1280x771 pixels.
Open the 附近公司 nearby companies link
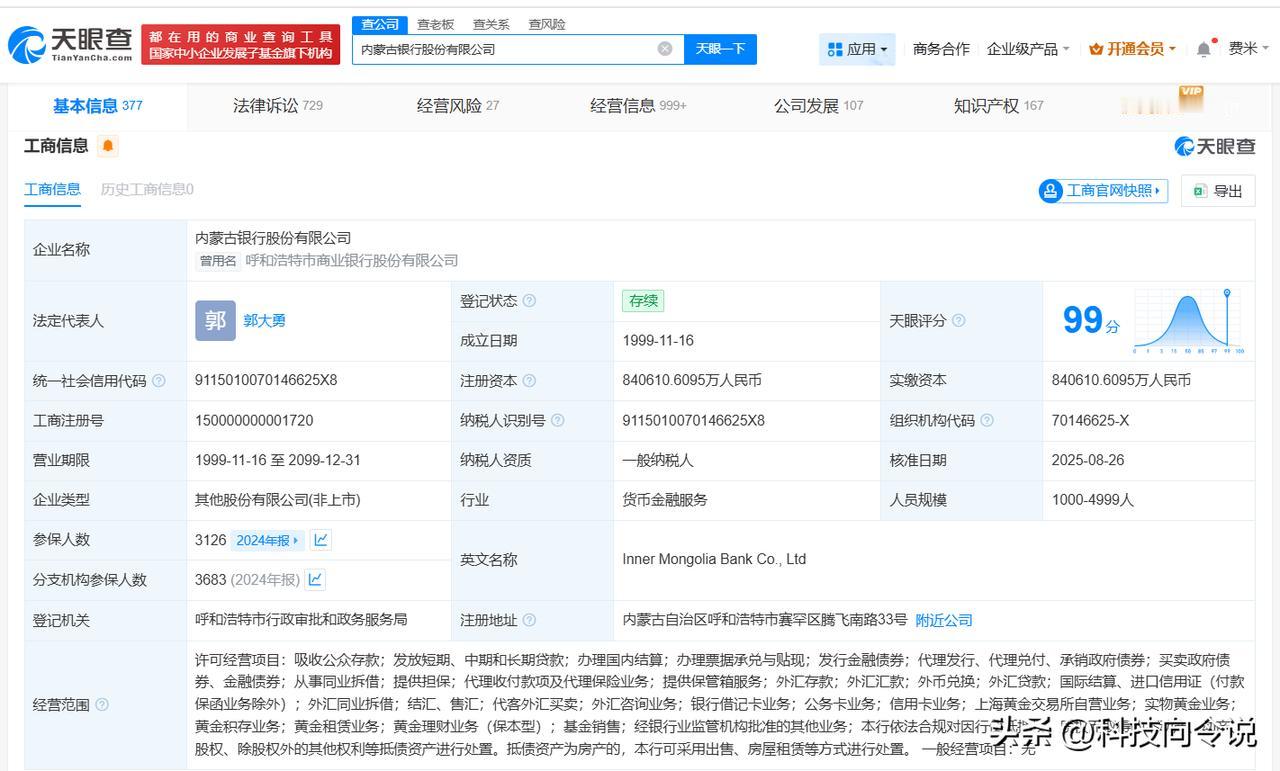point(944,620)
